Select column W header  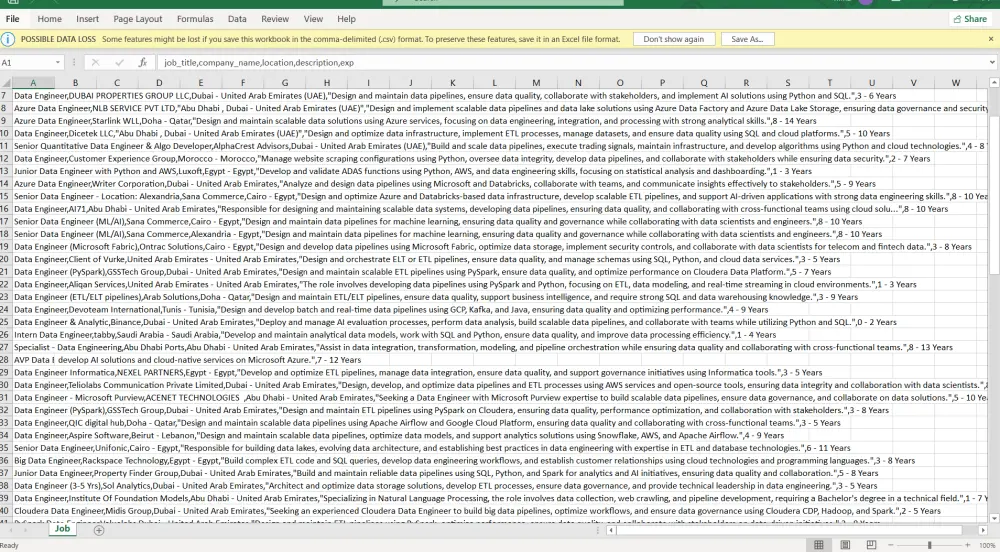[x=955, y=83]
